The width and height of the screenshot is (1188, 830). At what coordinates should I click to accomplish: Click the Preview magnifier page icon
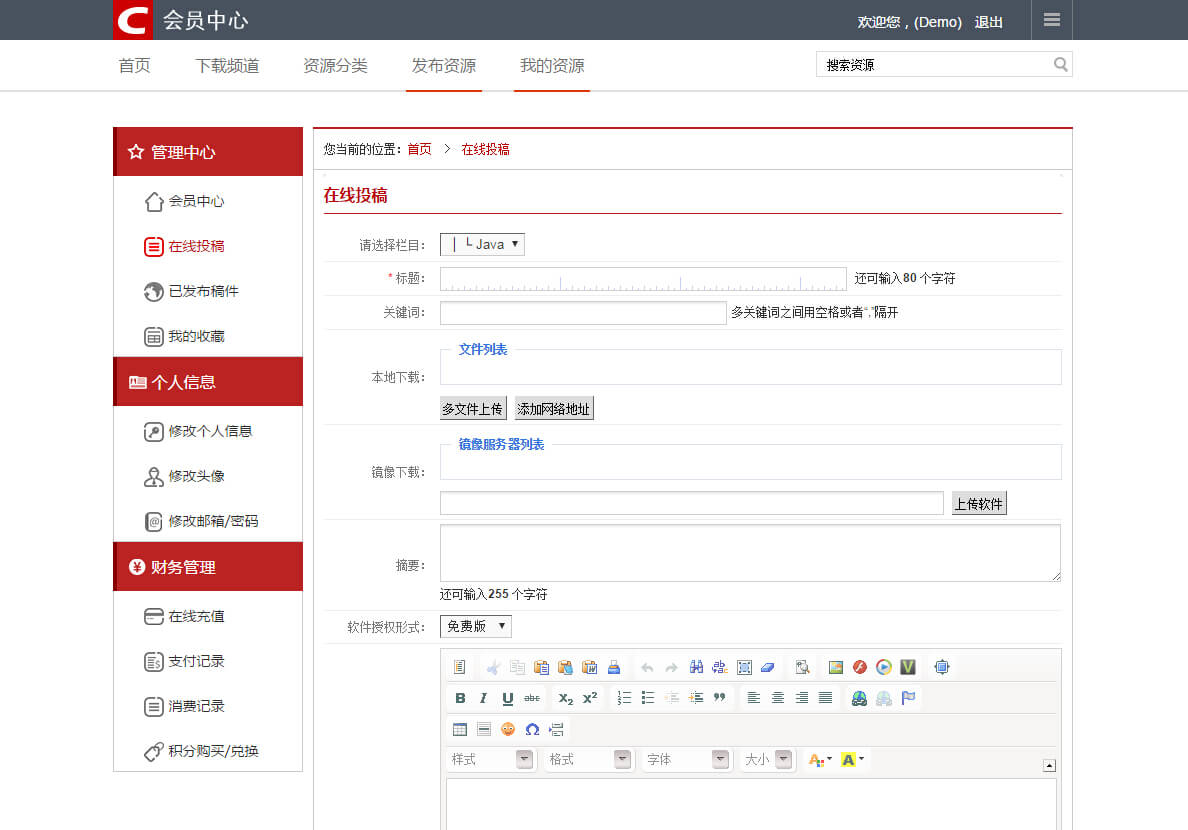802,667
